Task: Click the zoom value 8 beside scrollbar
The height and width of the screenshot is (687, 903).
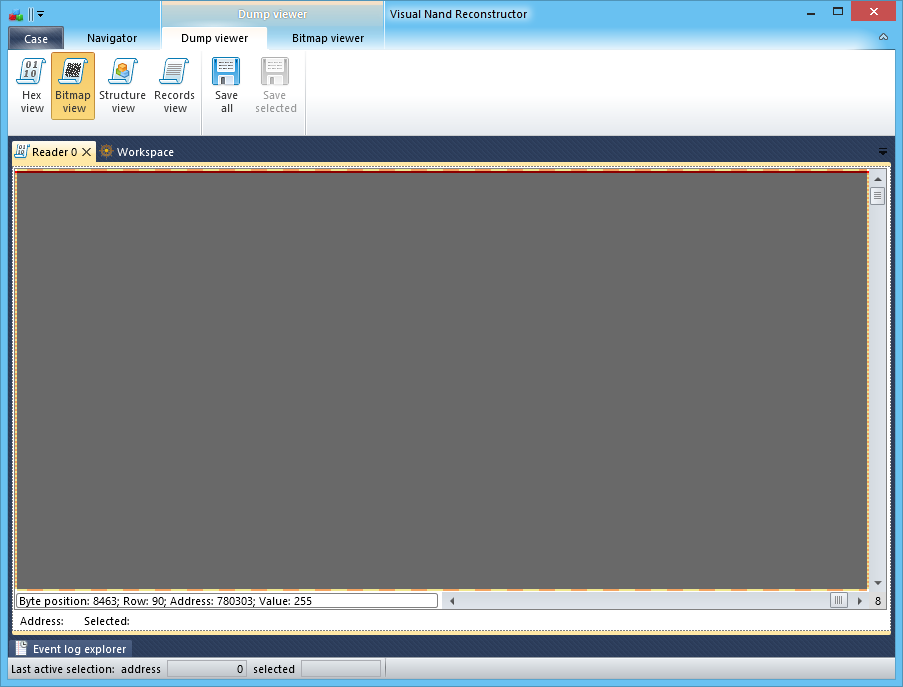Action: (878, 601)
